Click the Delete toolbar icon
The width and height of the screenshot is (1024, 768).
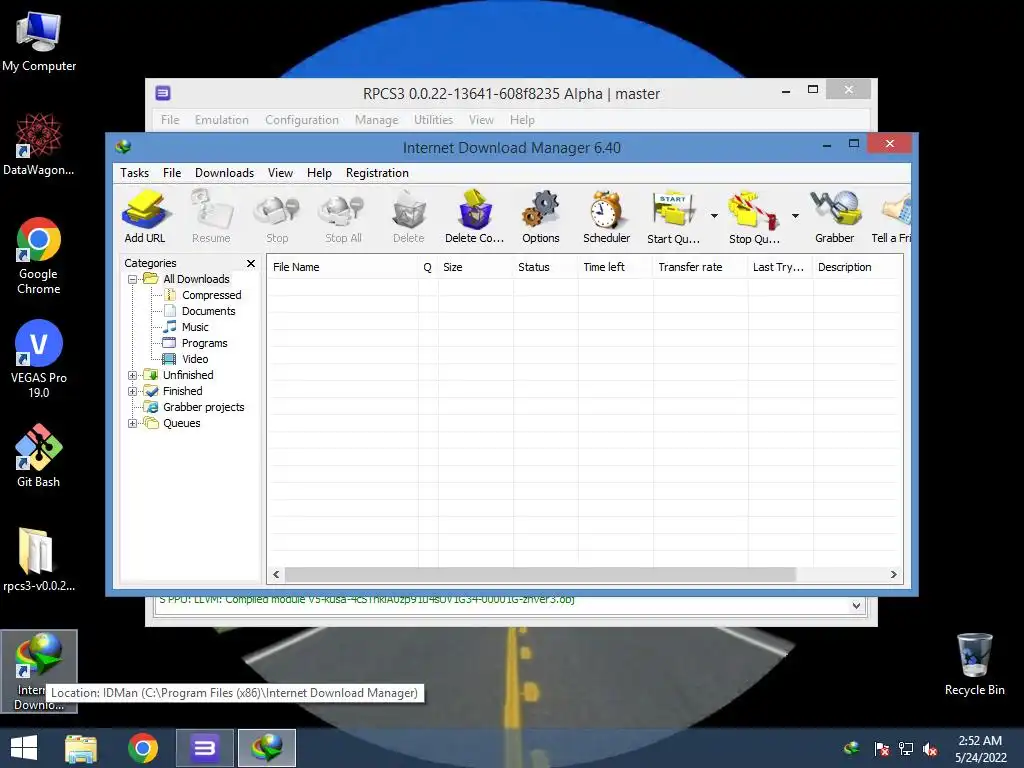409,217
